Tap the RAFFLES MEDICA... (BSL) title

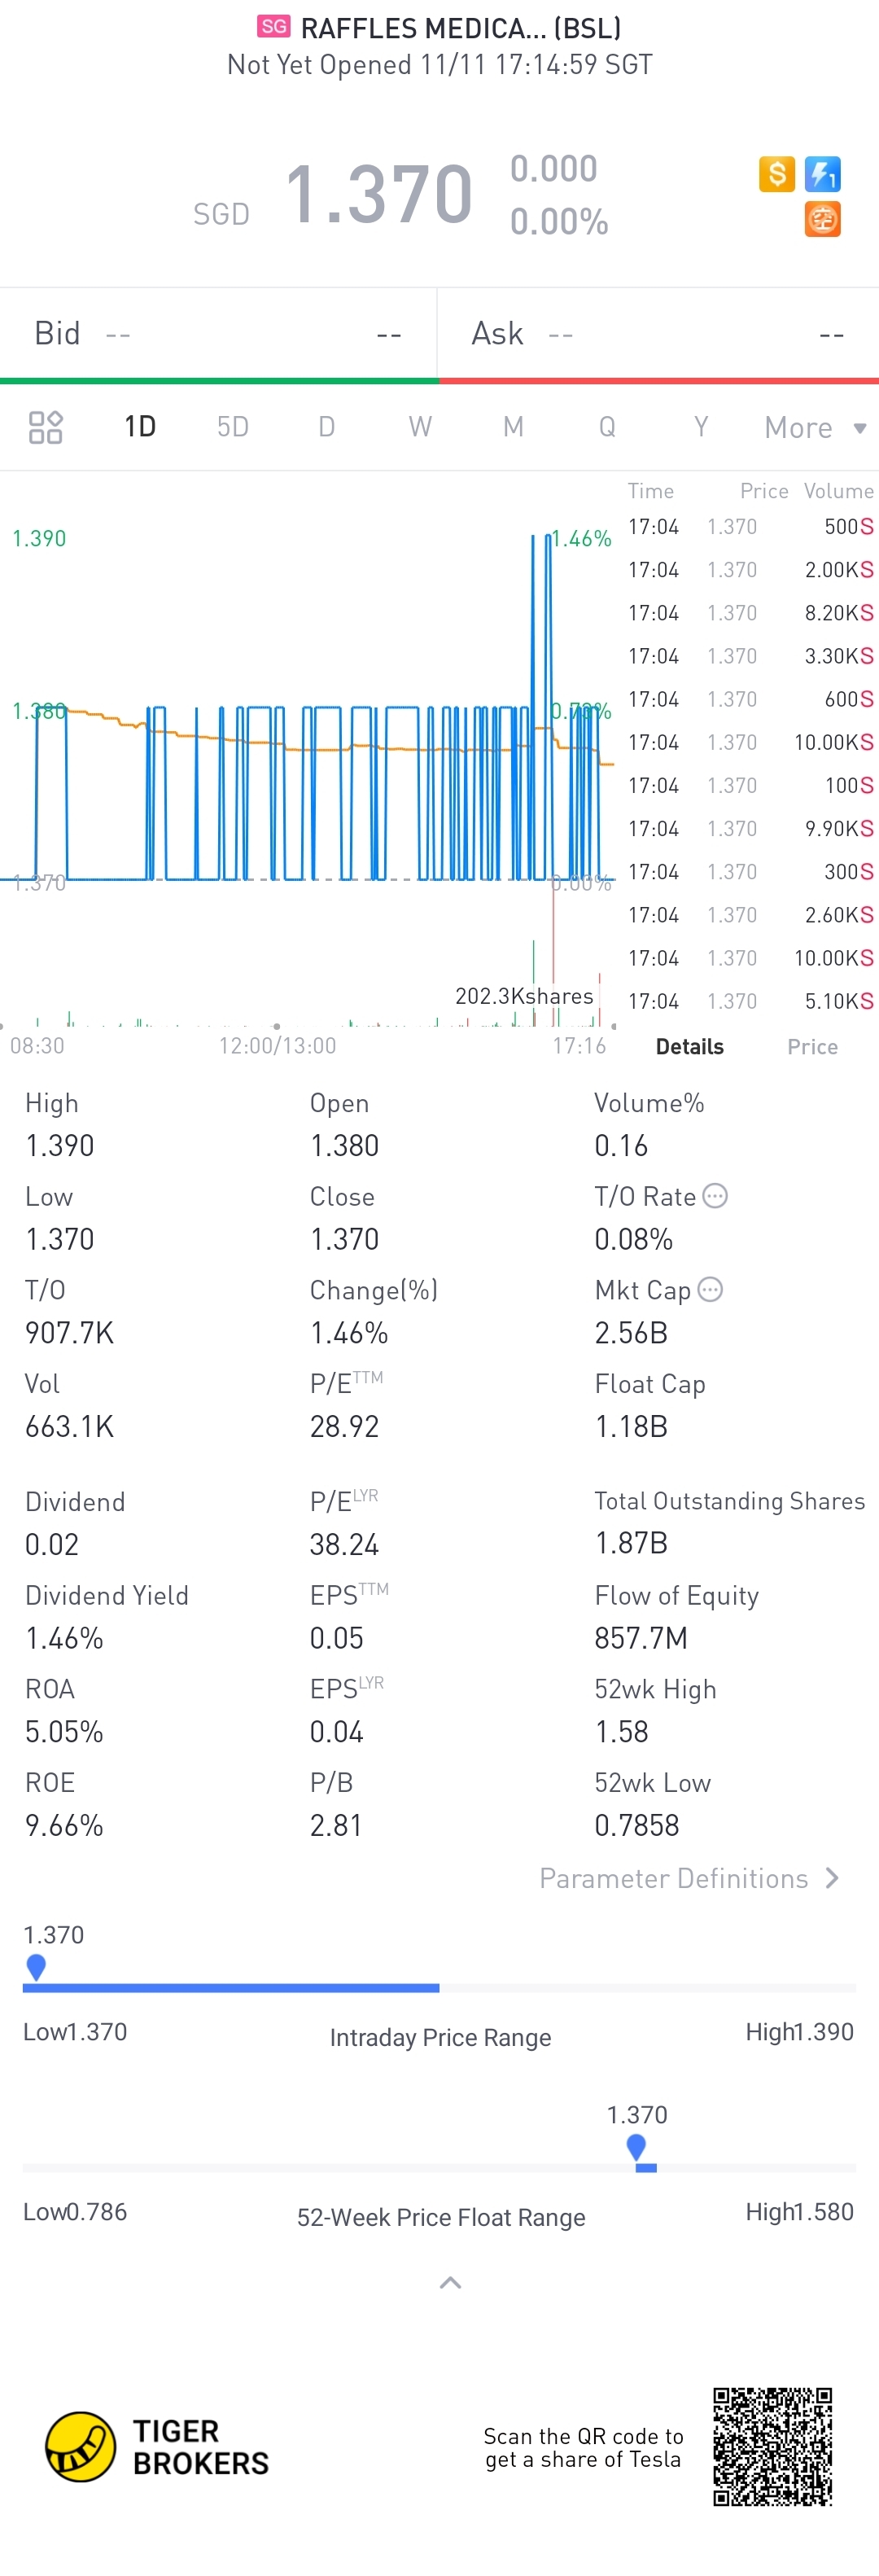click(461, 28)
